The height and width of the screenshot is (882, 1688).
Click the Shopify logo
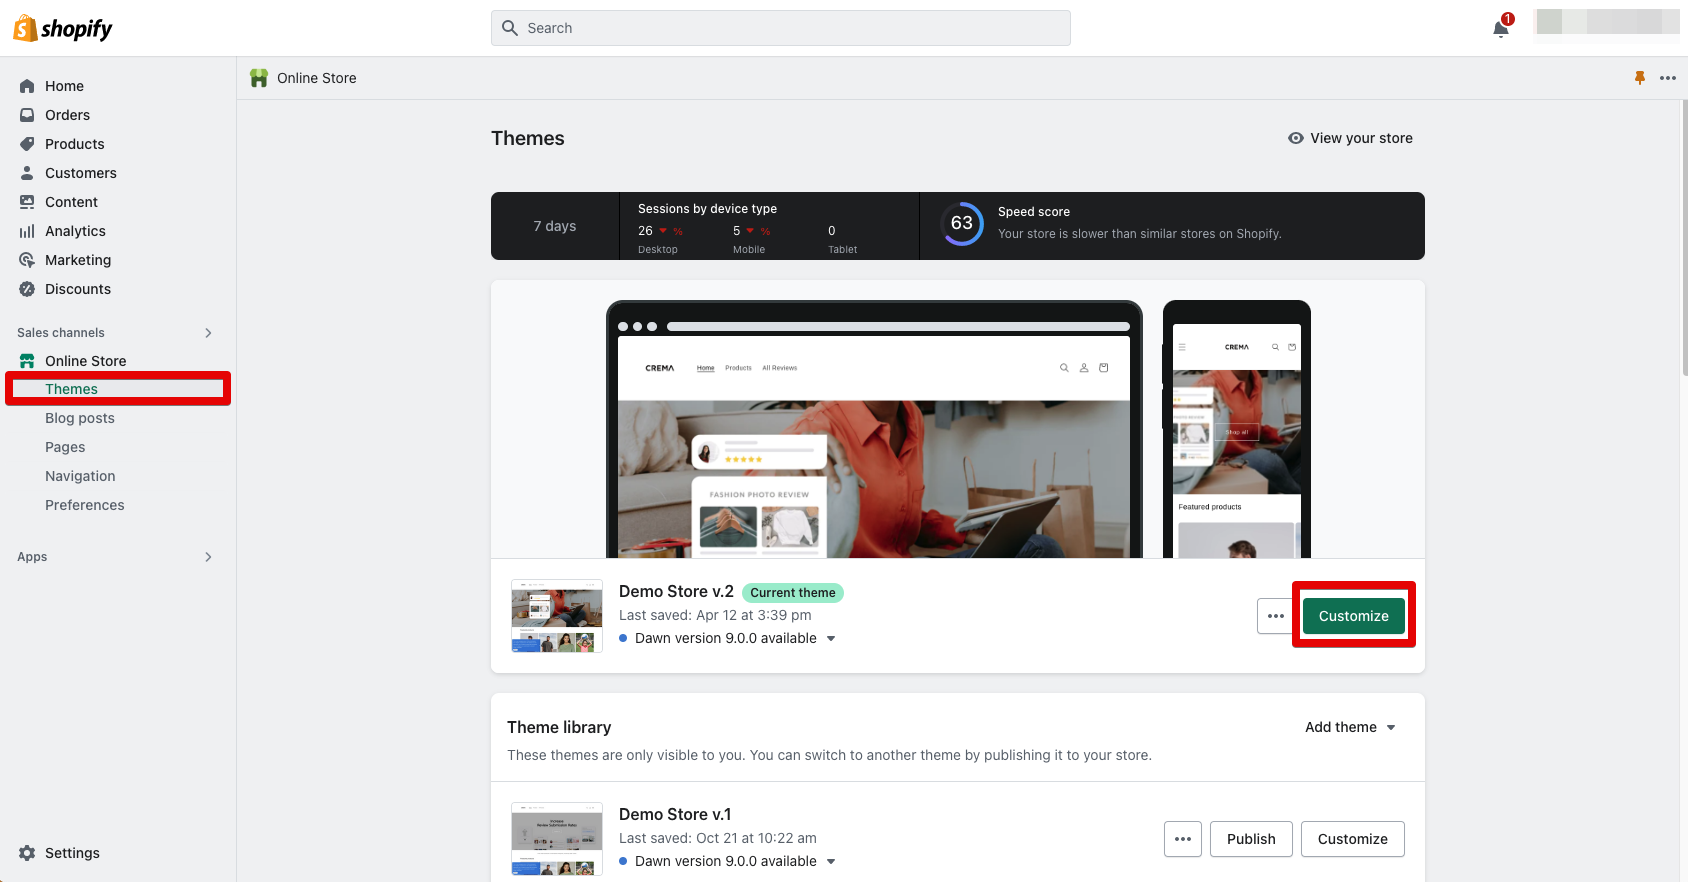coord(63,28)
